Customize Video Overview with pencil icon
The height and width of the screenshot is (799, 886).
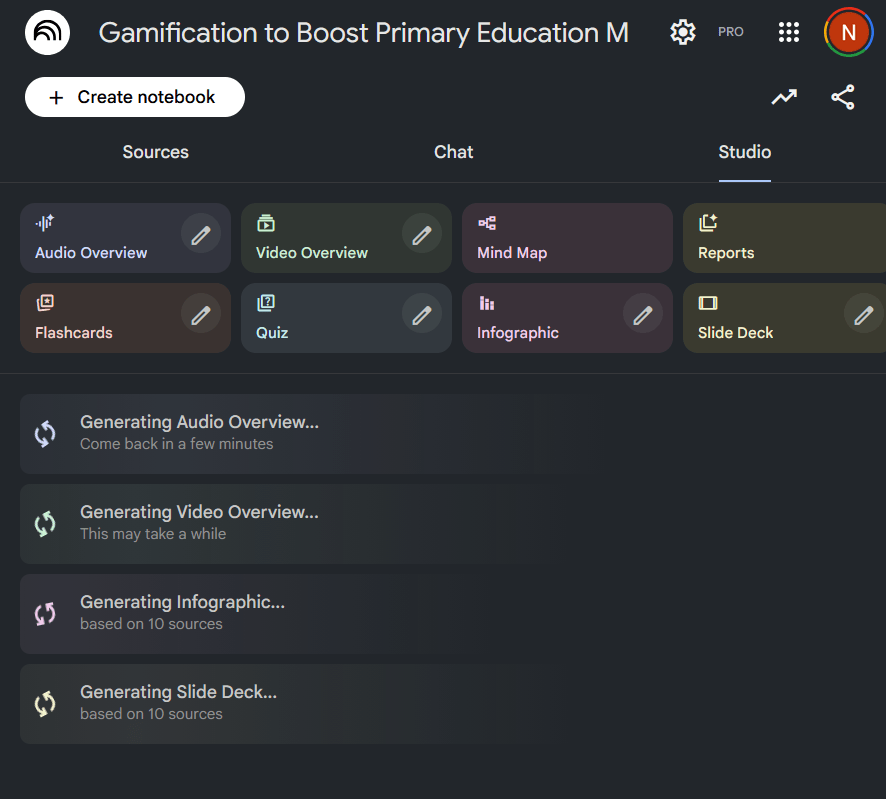(422, 235)
